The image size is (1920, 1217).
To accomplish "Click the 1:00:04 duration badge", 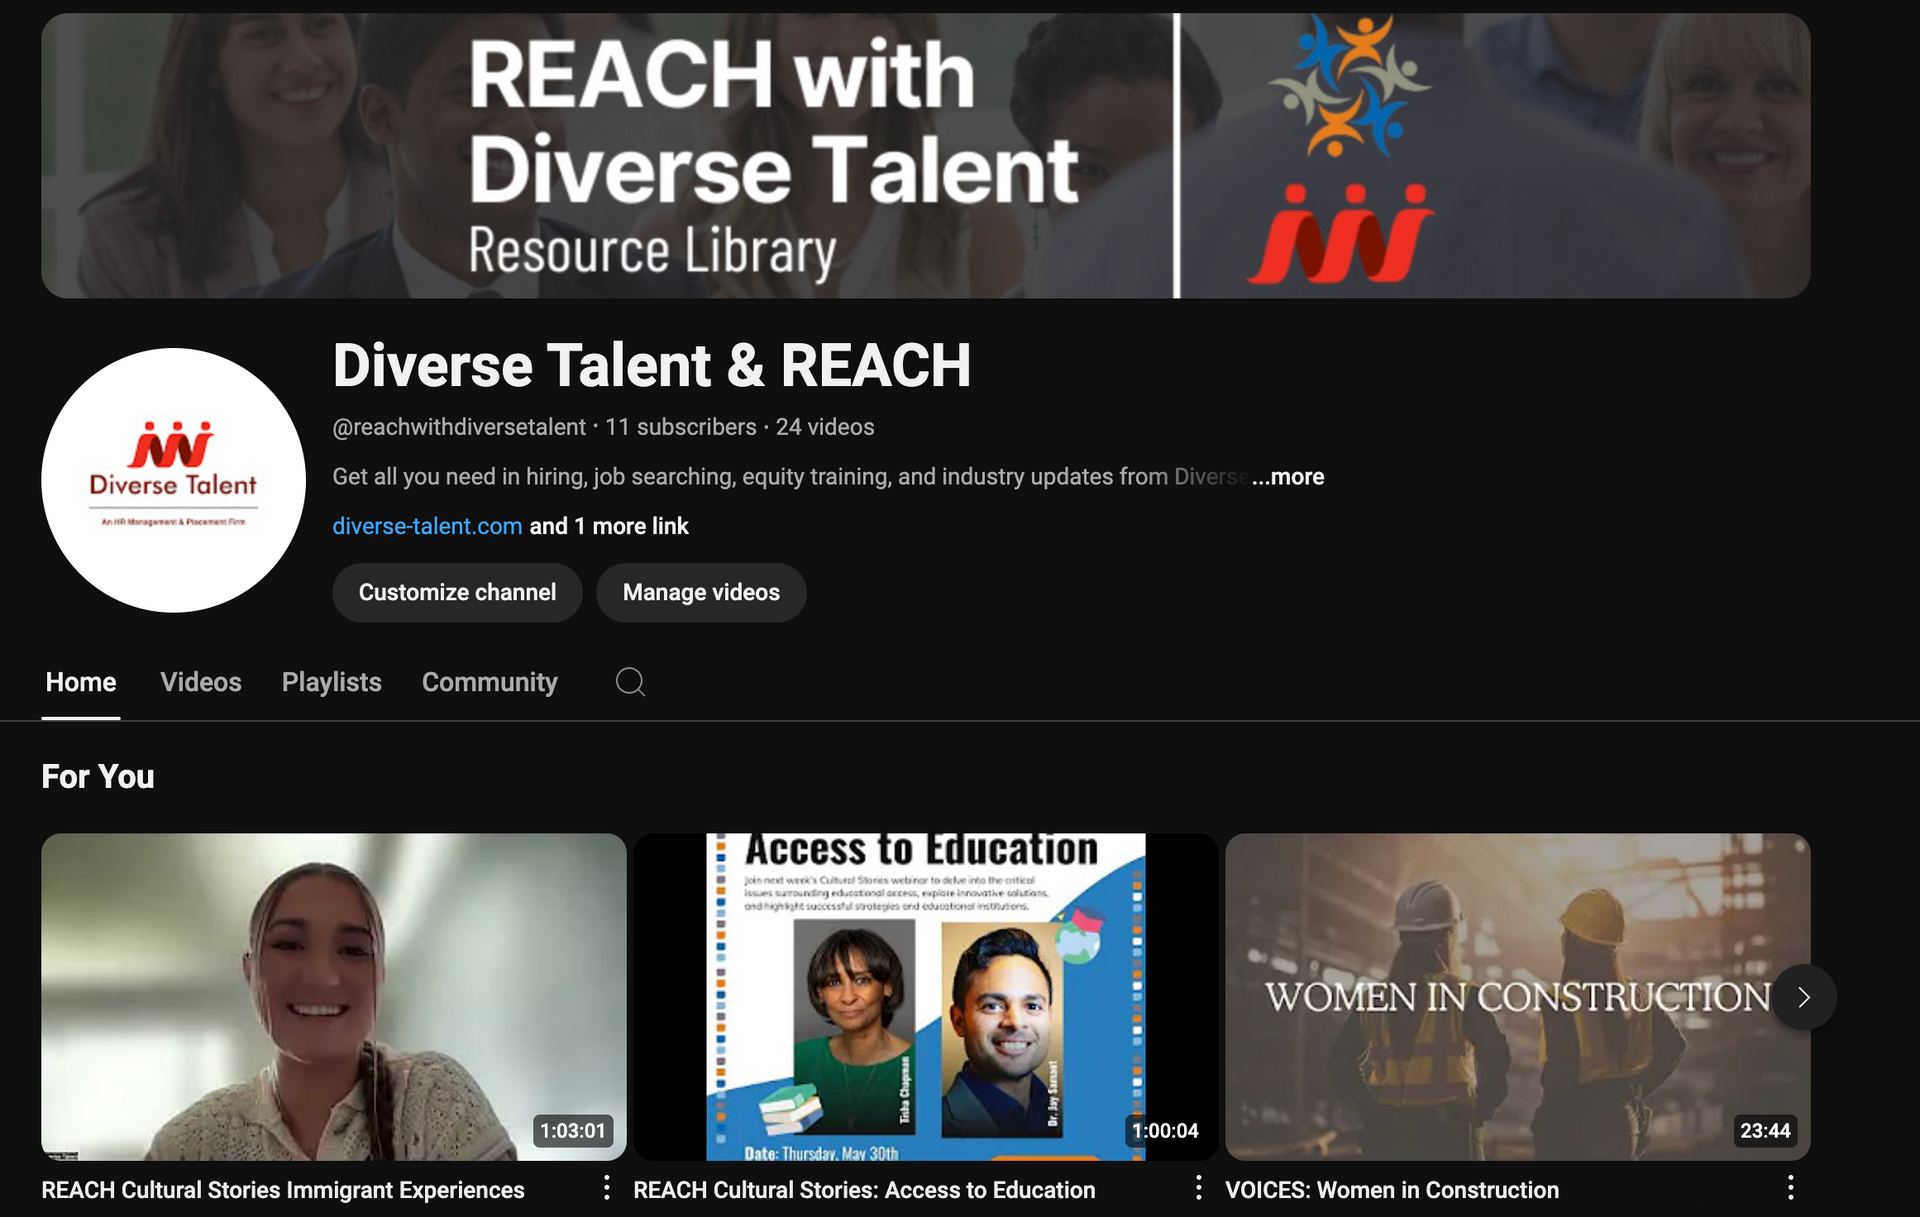I will tap(1165, 1131).
